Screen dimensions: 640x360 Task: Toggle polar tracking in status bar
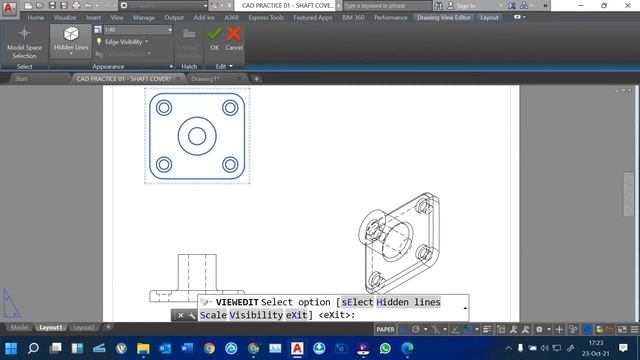pyautogui.click(x=416, y=329)
